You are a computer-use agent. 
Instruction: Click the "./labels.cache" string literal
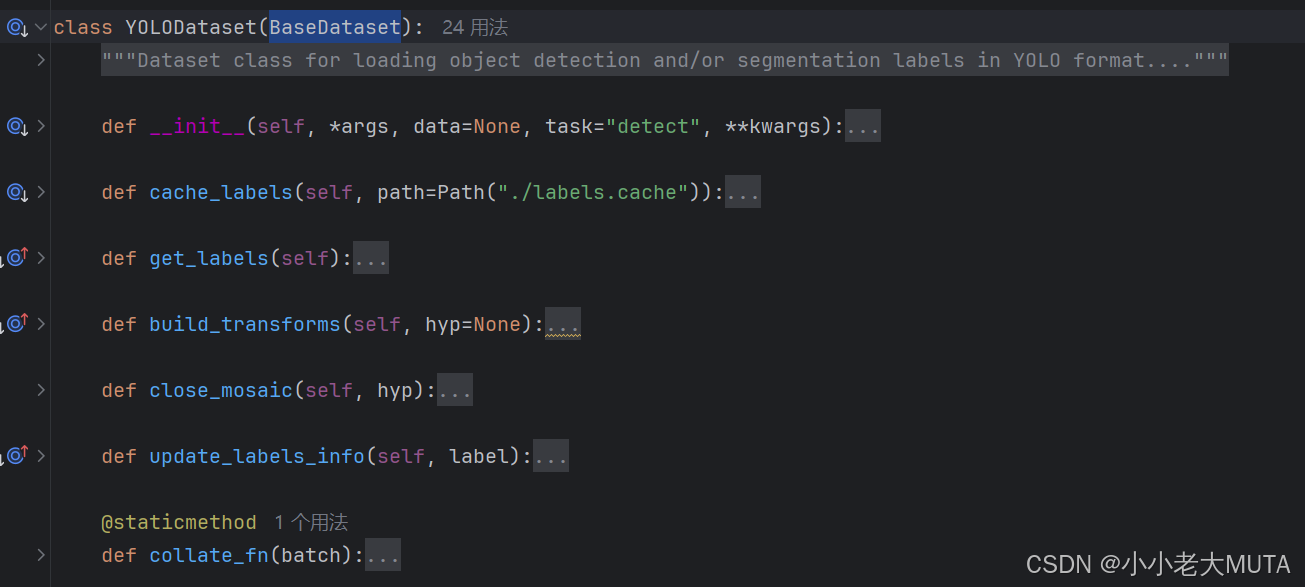coord(593,192)
